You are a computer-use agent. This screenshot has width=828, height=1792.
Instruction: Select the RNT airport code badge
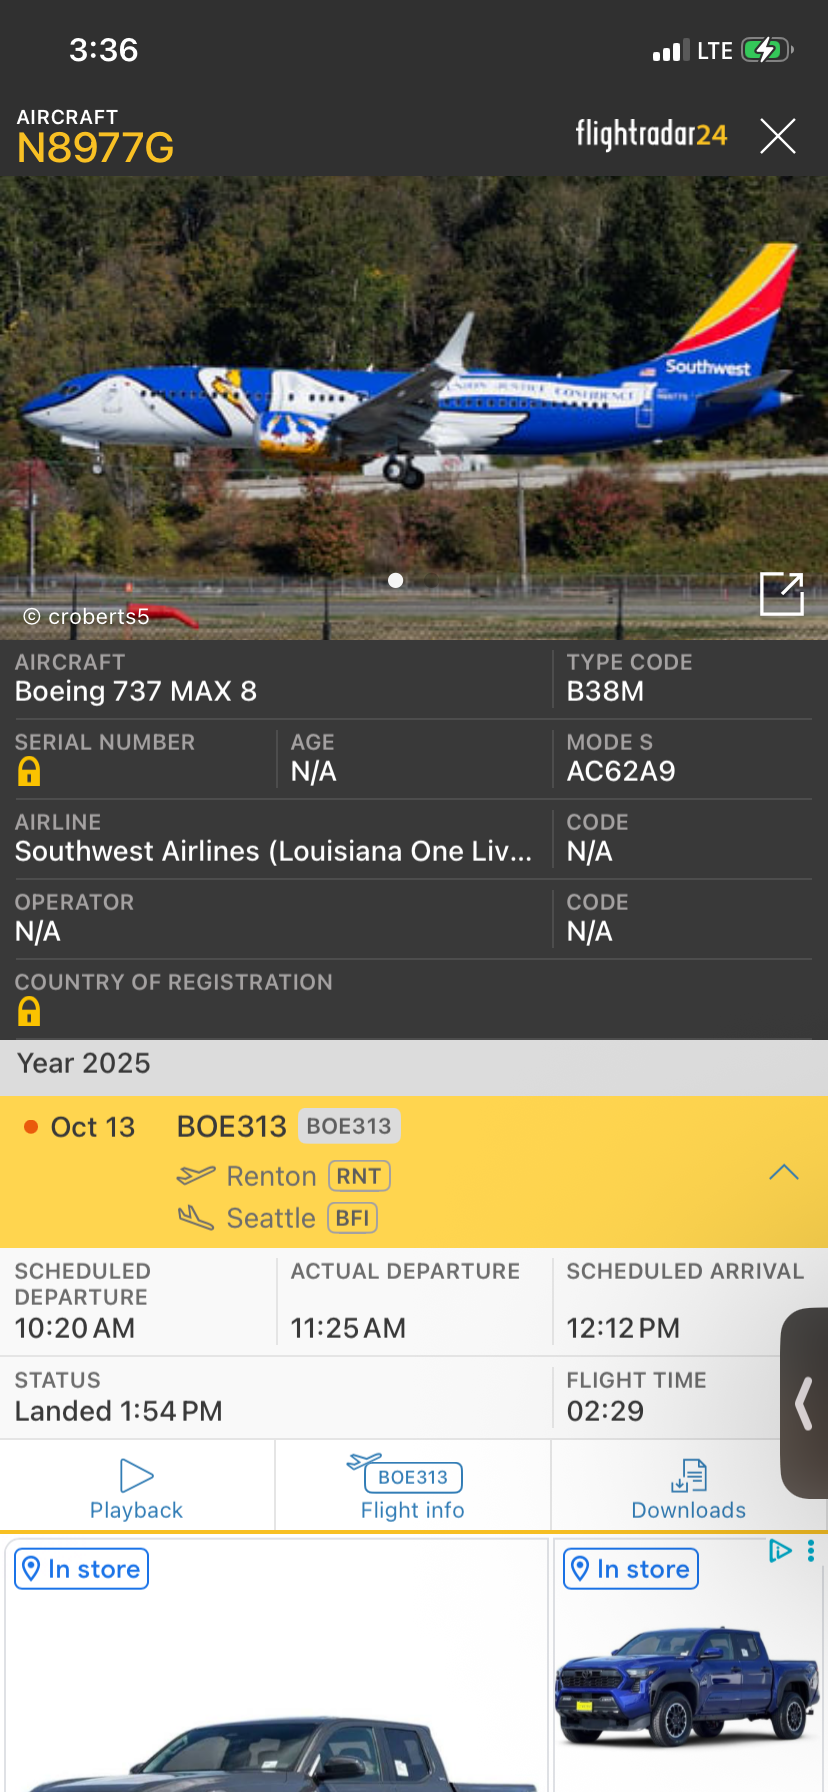tap(358, 1176)
